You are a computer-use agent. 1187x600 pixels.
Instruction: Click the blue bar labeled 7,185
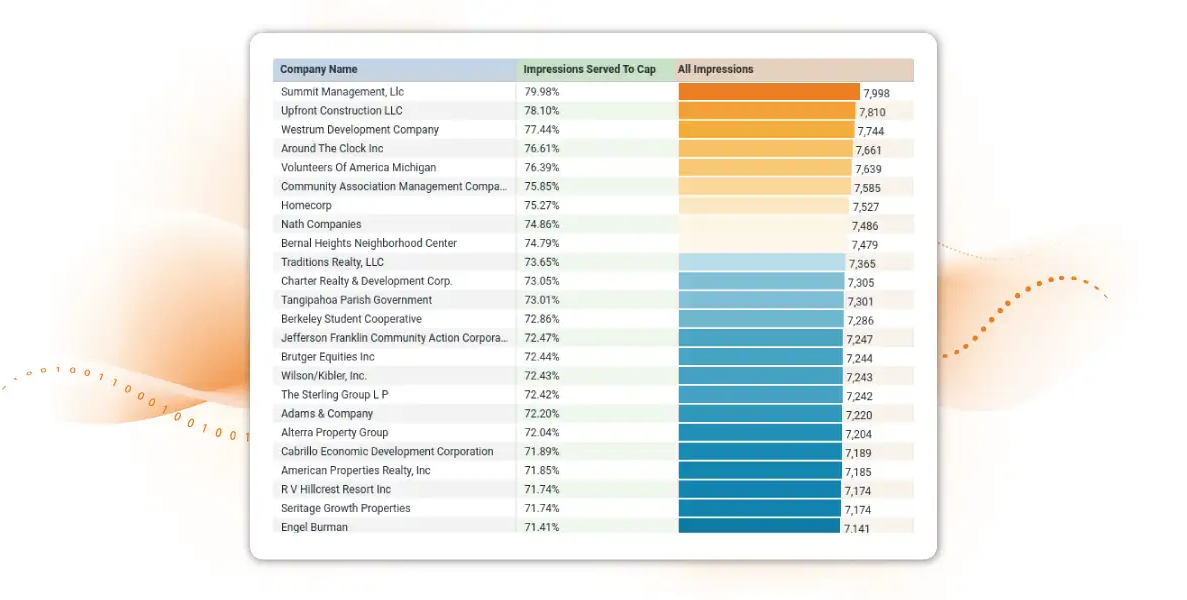[760, 470]
